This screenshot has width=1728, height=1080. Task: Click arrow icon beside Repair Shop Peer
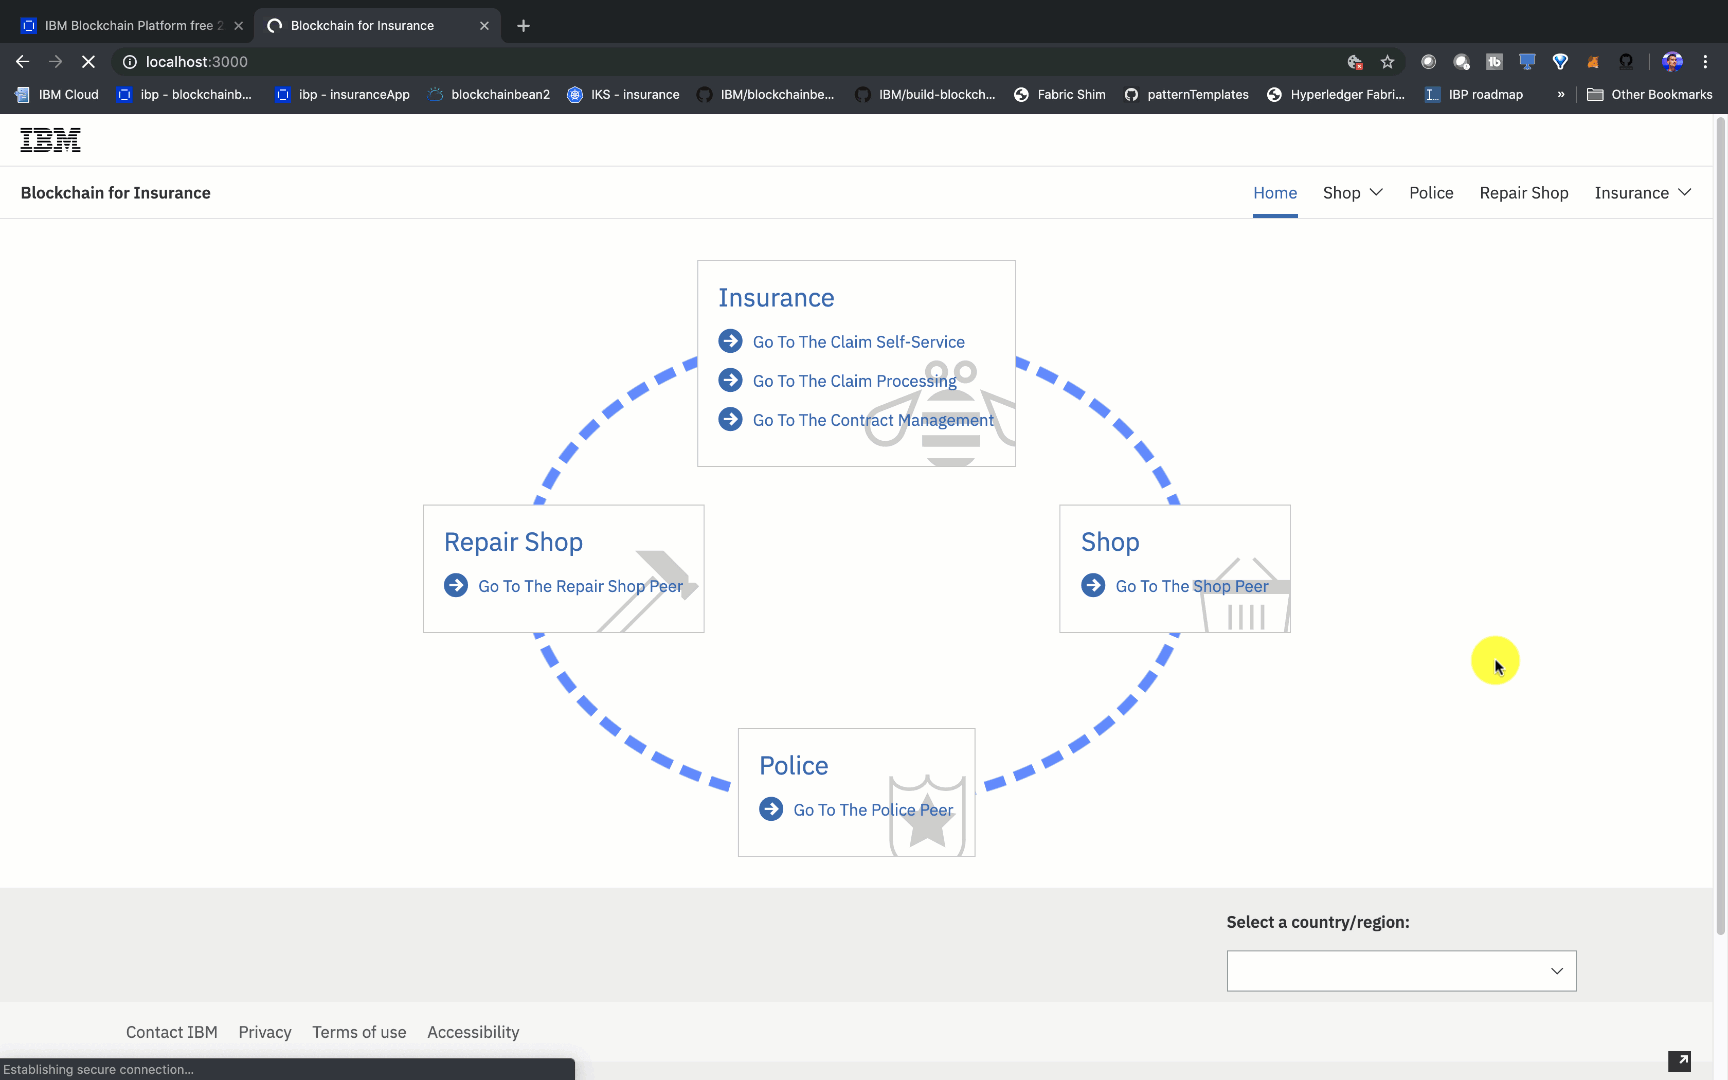tap(456, 585)
